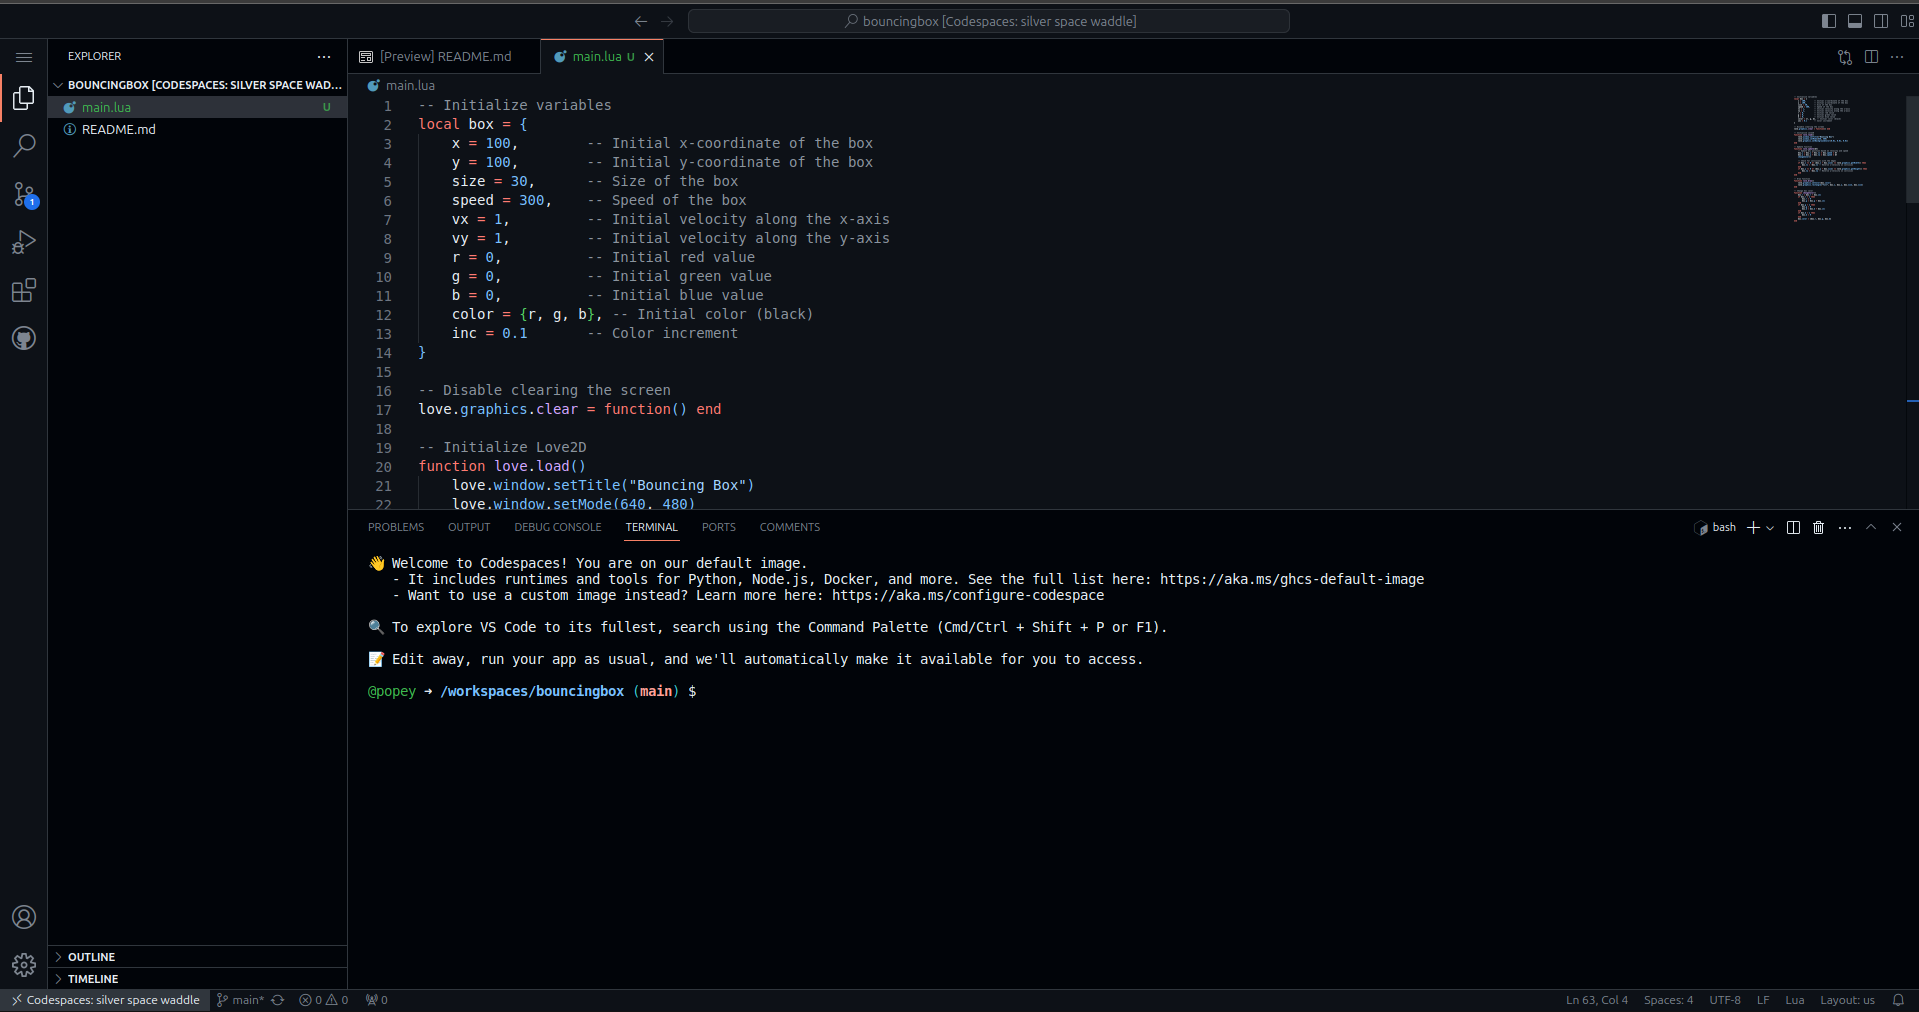Open the Accounts menu
This screenshot has width=1919, height=1012.
coord(24,917)
